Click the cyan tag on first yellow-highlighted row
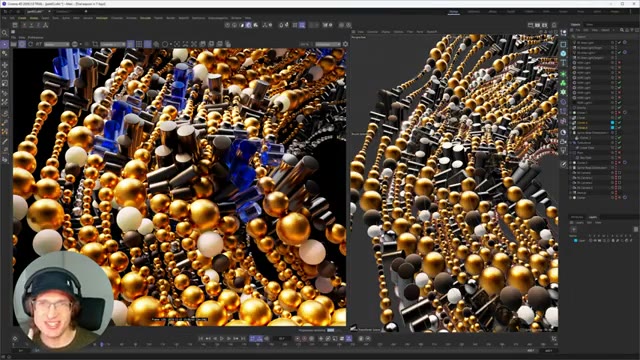The image size is (640, 360). (612, 122)
